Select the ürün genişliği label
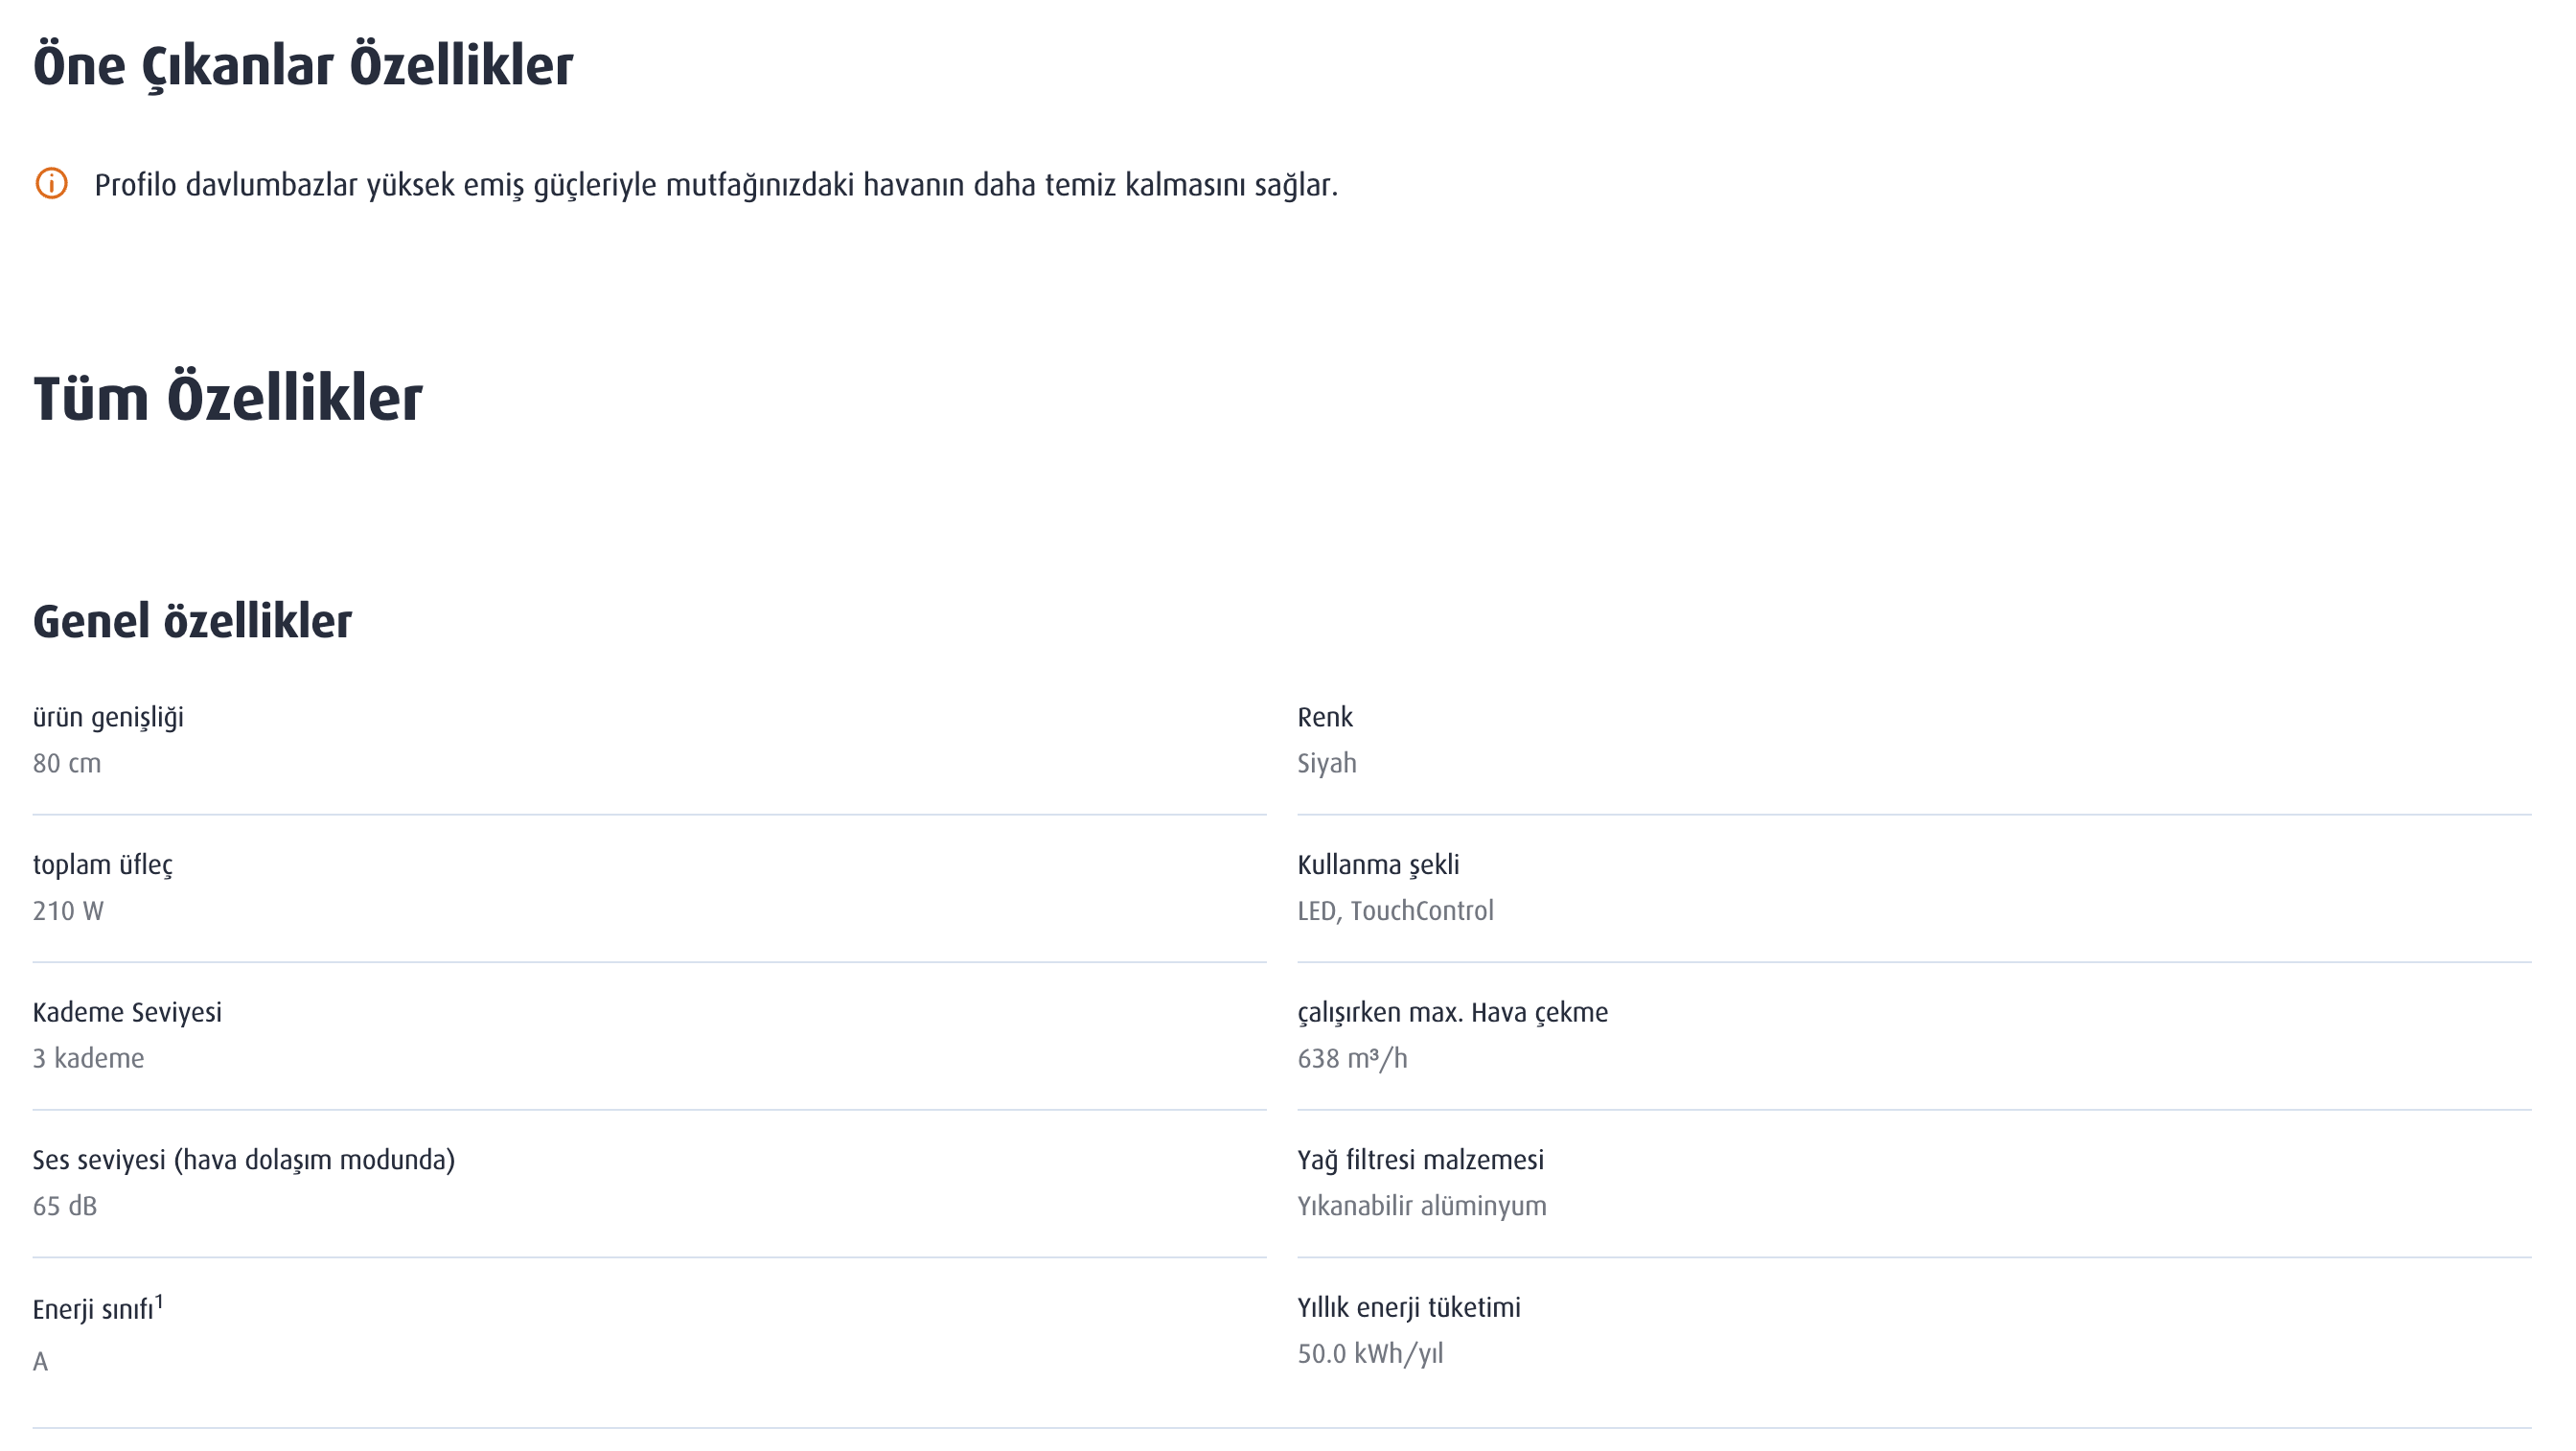Viewport: 2576px width, 1451px height. tap(108, 718)
